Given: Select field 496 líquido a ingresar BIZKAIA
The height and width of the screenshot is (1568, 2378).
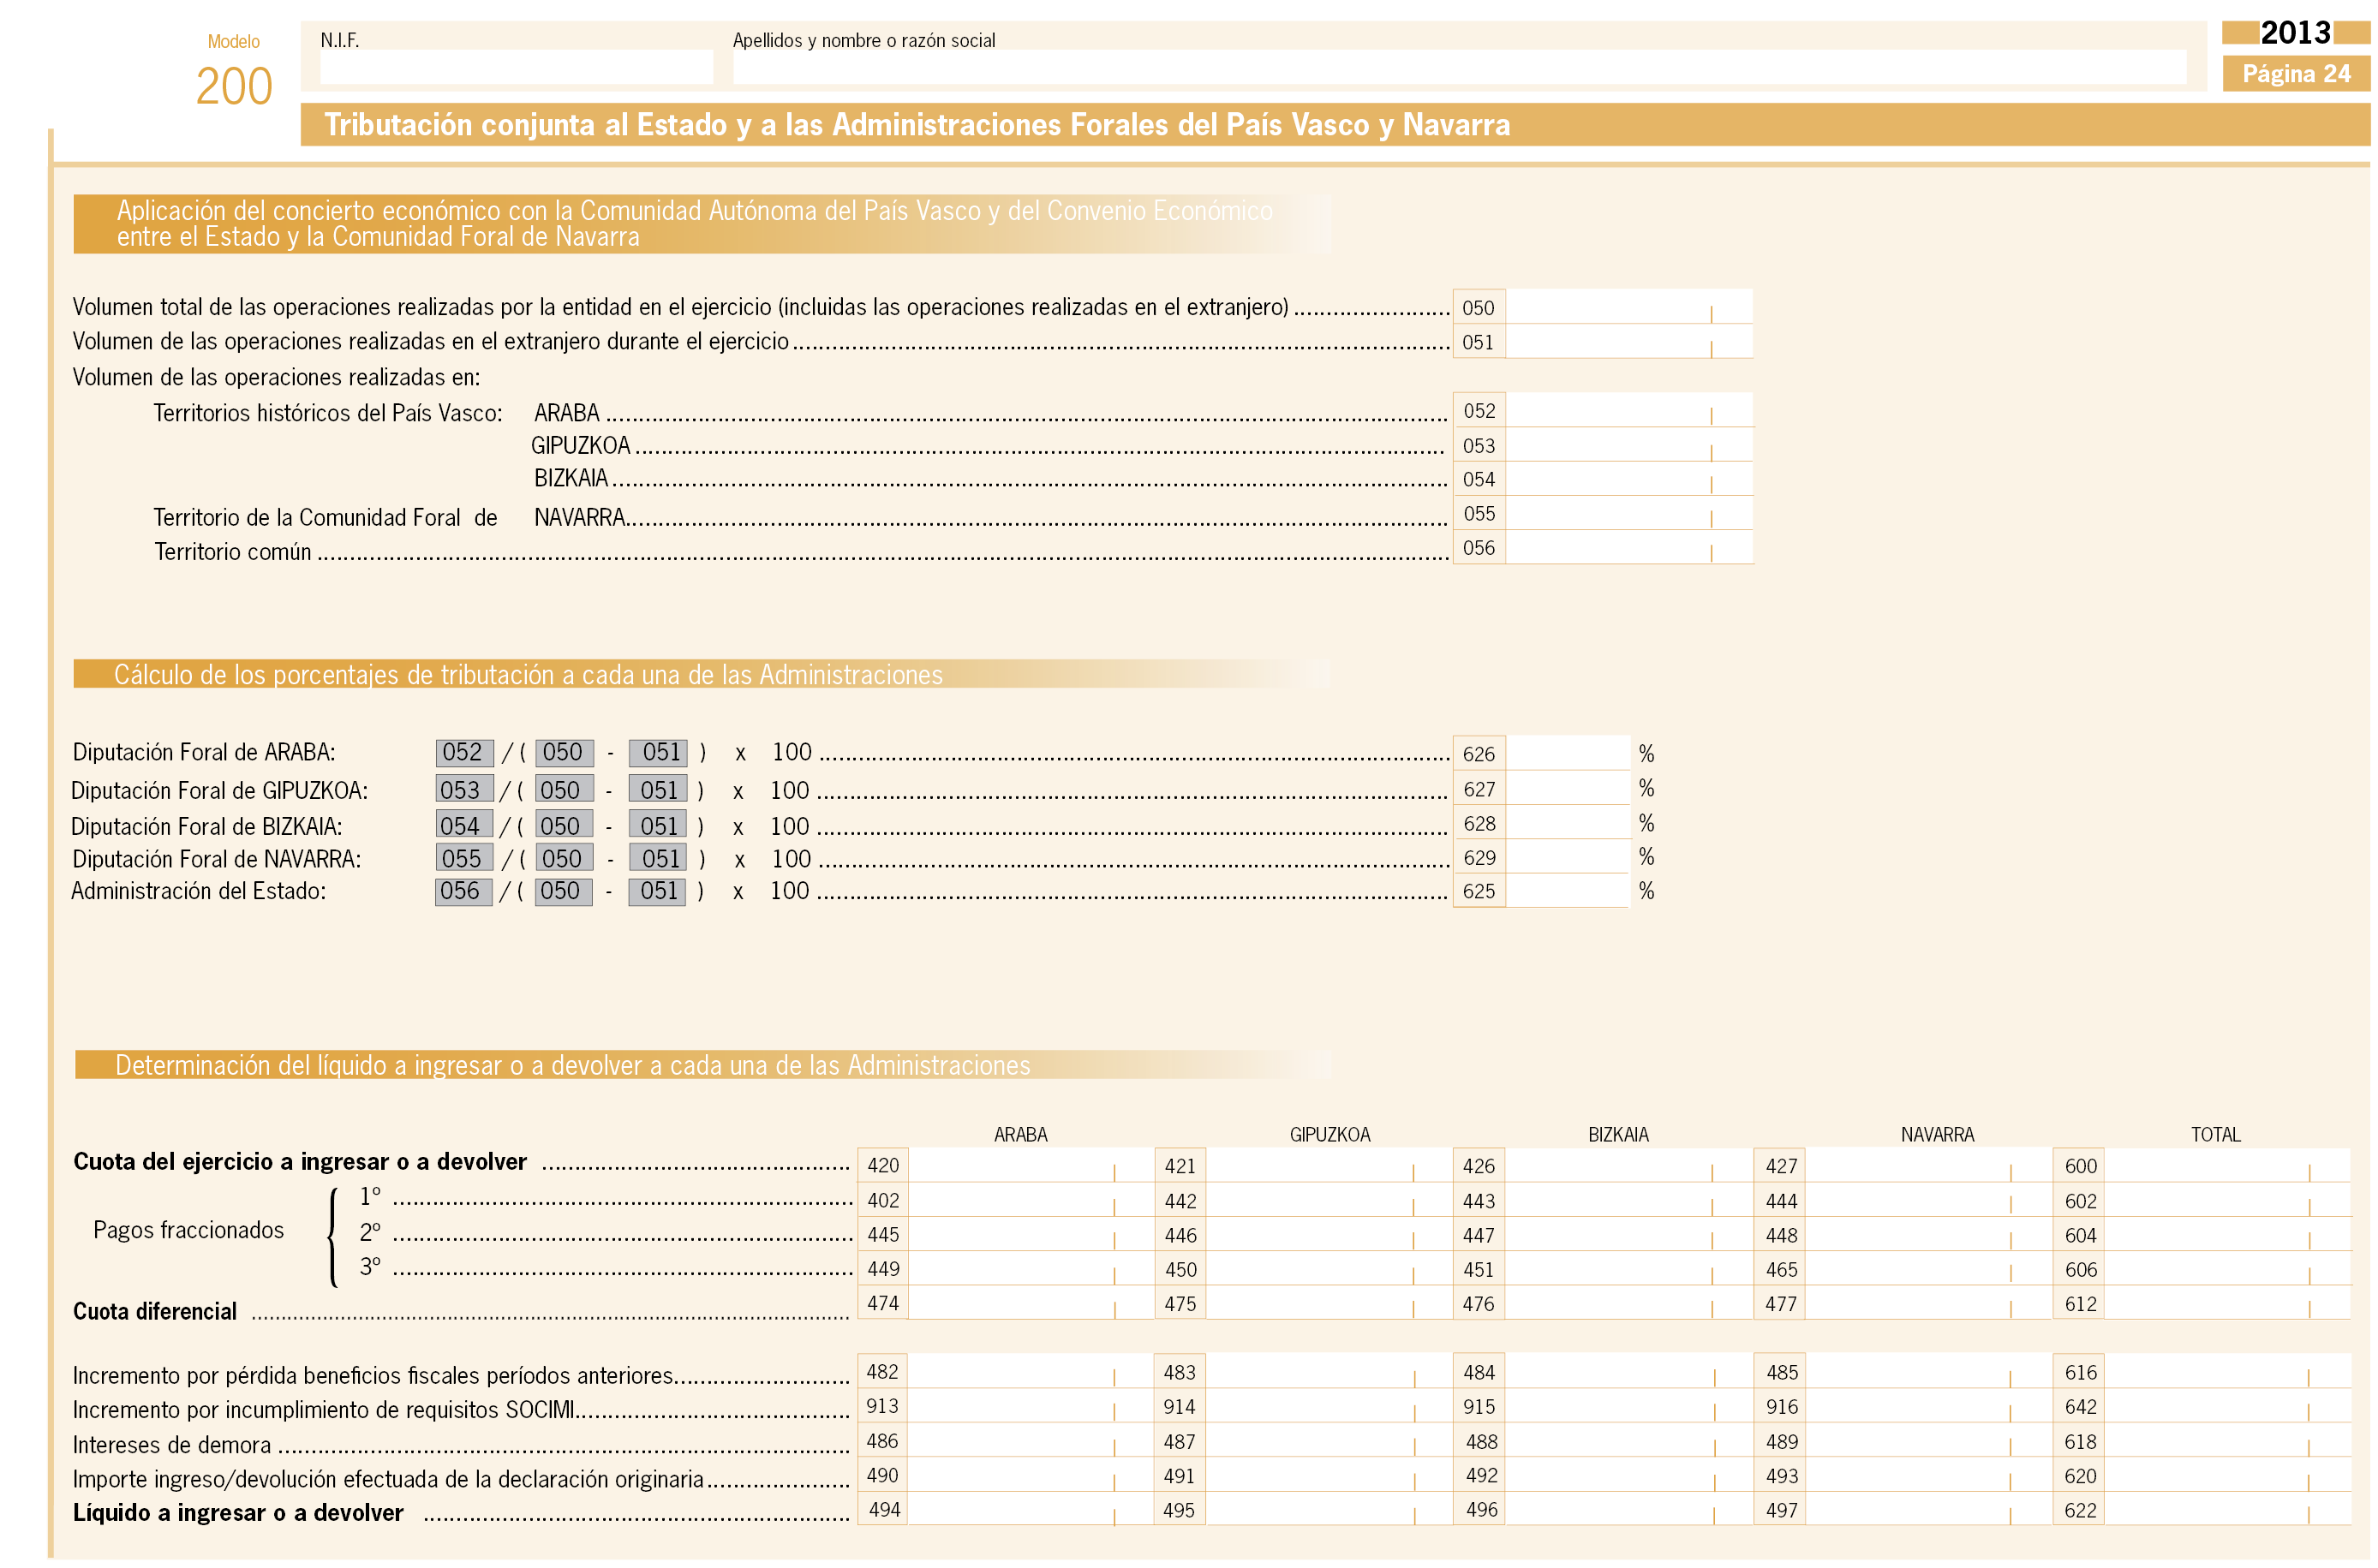Looking at the screenshot, I should (x=1628, y=1509).
